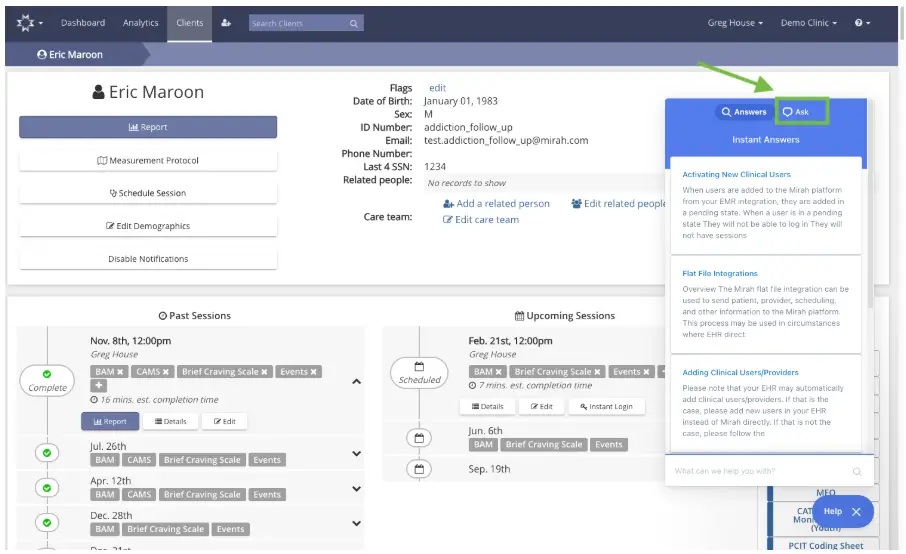The image size is (906, 554).
Task: Click the search magnifier in Search Clients box
Action: click(354, 24)
